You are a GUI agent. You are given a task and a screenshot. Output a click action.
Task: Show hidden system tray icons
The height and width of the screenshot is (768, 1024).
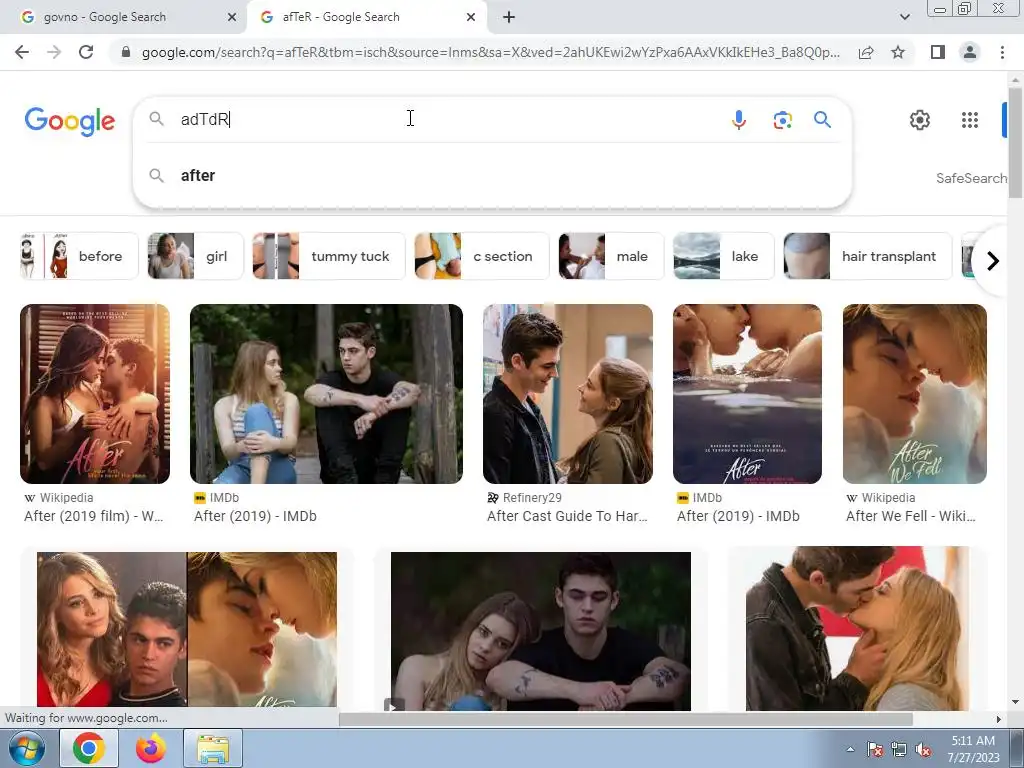click(850, 749)
